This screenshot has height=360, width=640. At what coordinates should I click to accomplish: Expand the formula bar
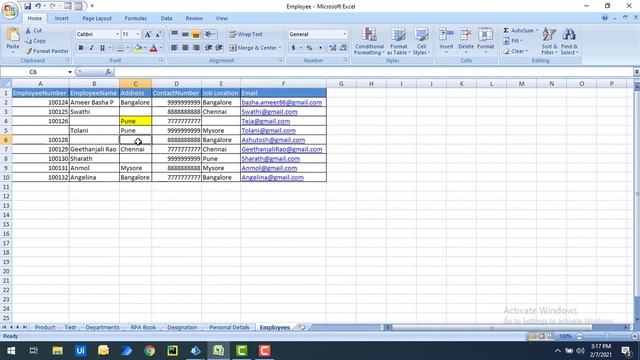(636, 72)
